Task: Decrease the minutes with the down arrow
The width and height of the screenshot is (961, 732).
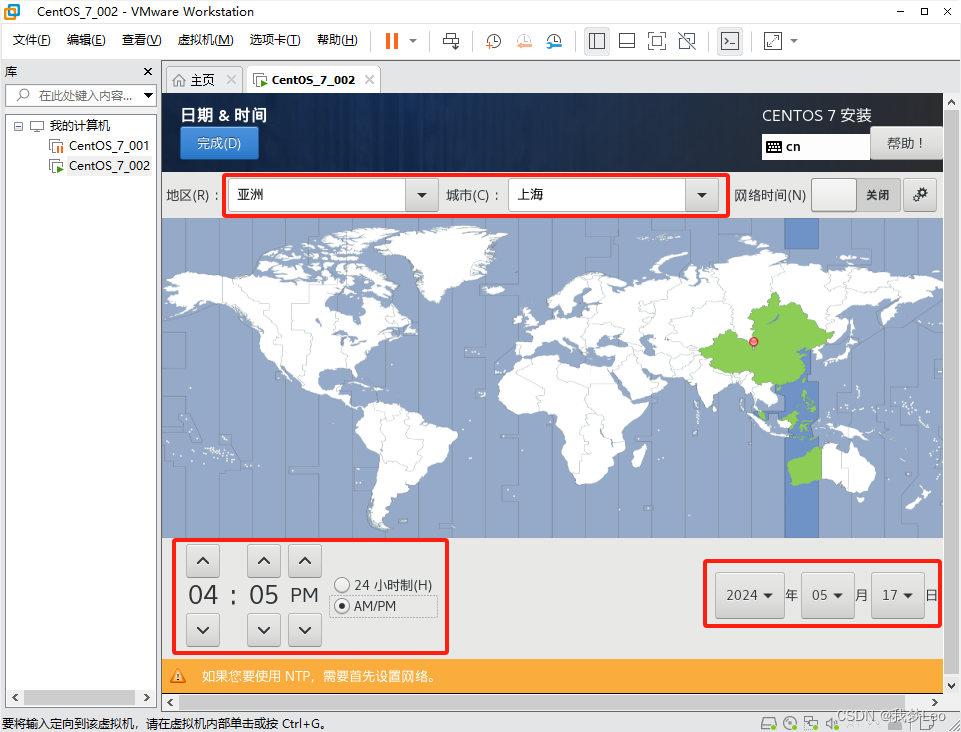Action: click(x=264, y=630)
